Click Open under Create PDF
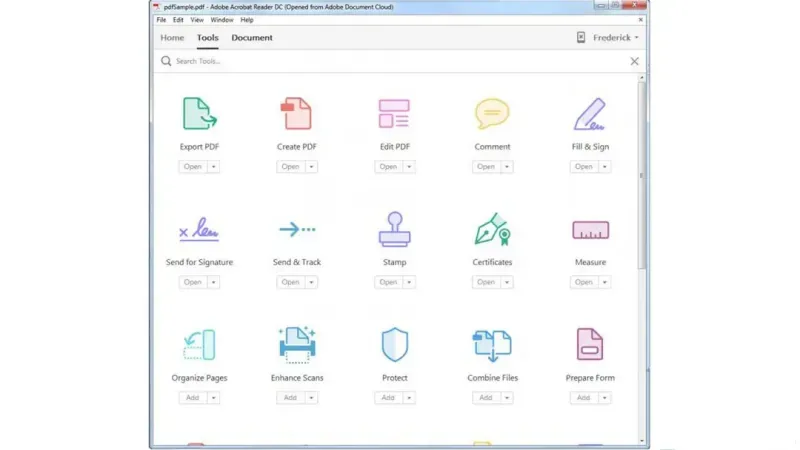 (x=290, y=167)
